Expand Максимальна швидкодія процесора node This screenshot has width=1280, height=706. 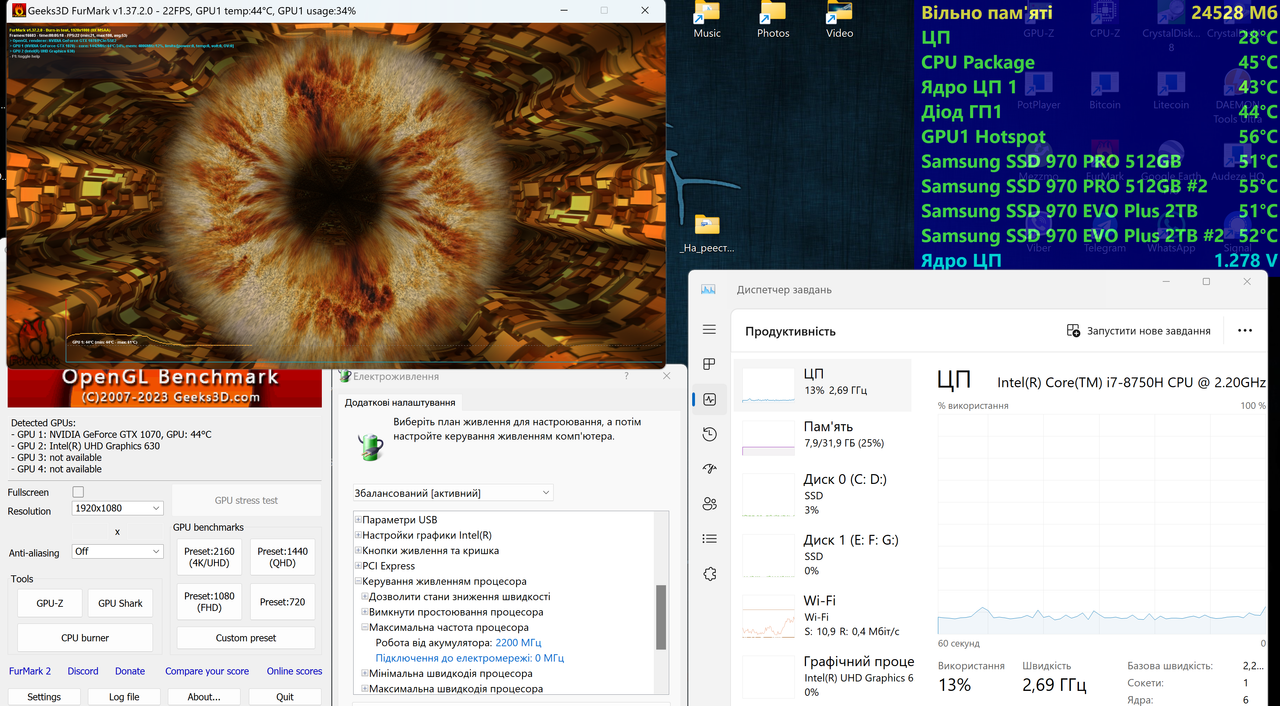tap(364, 688)
